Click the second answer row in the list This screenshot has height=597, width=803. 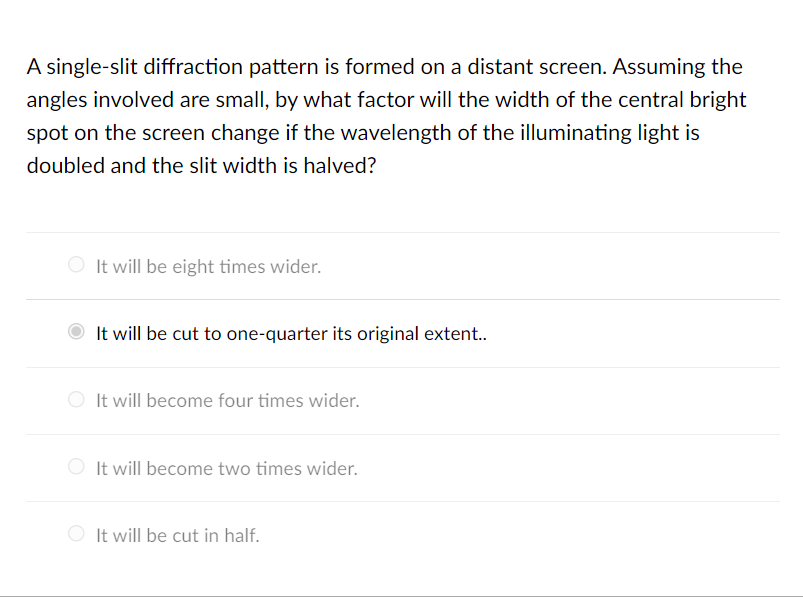(400, 332)
